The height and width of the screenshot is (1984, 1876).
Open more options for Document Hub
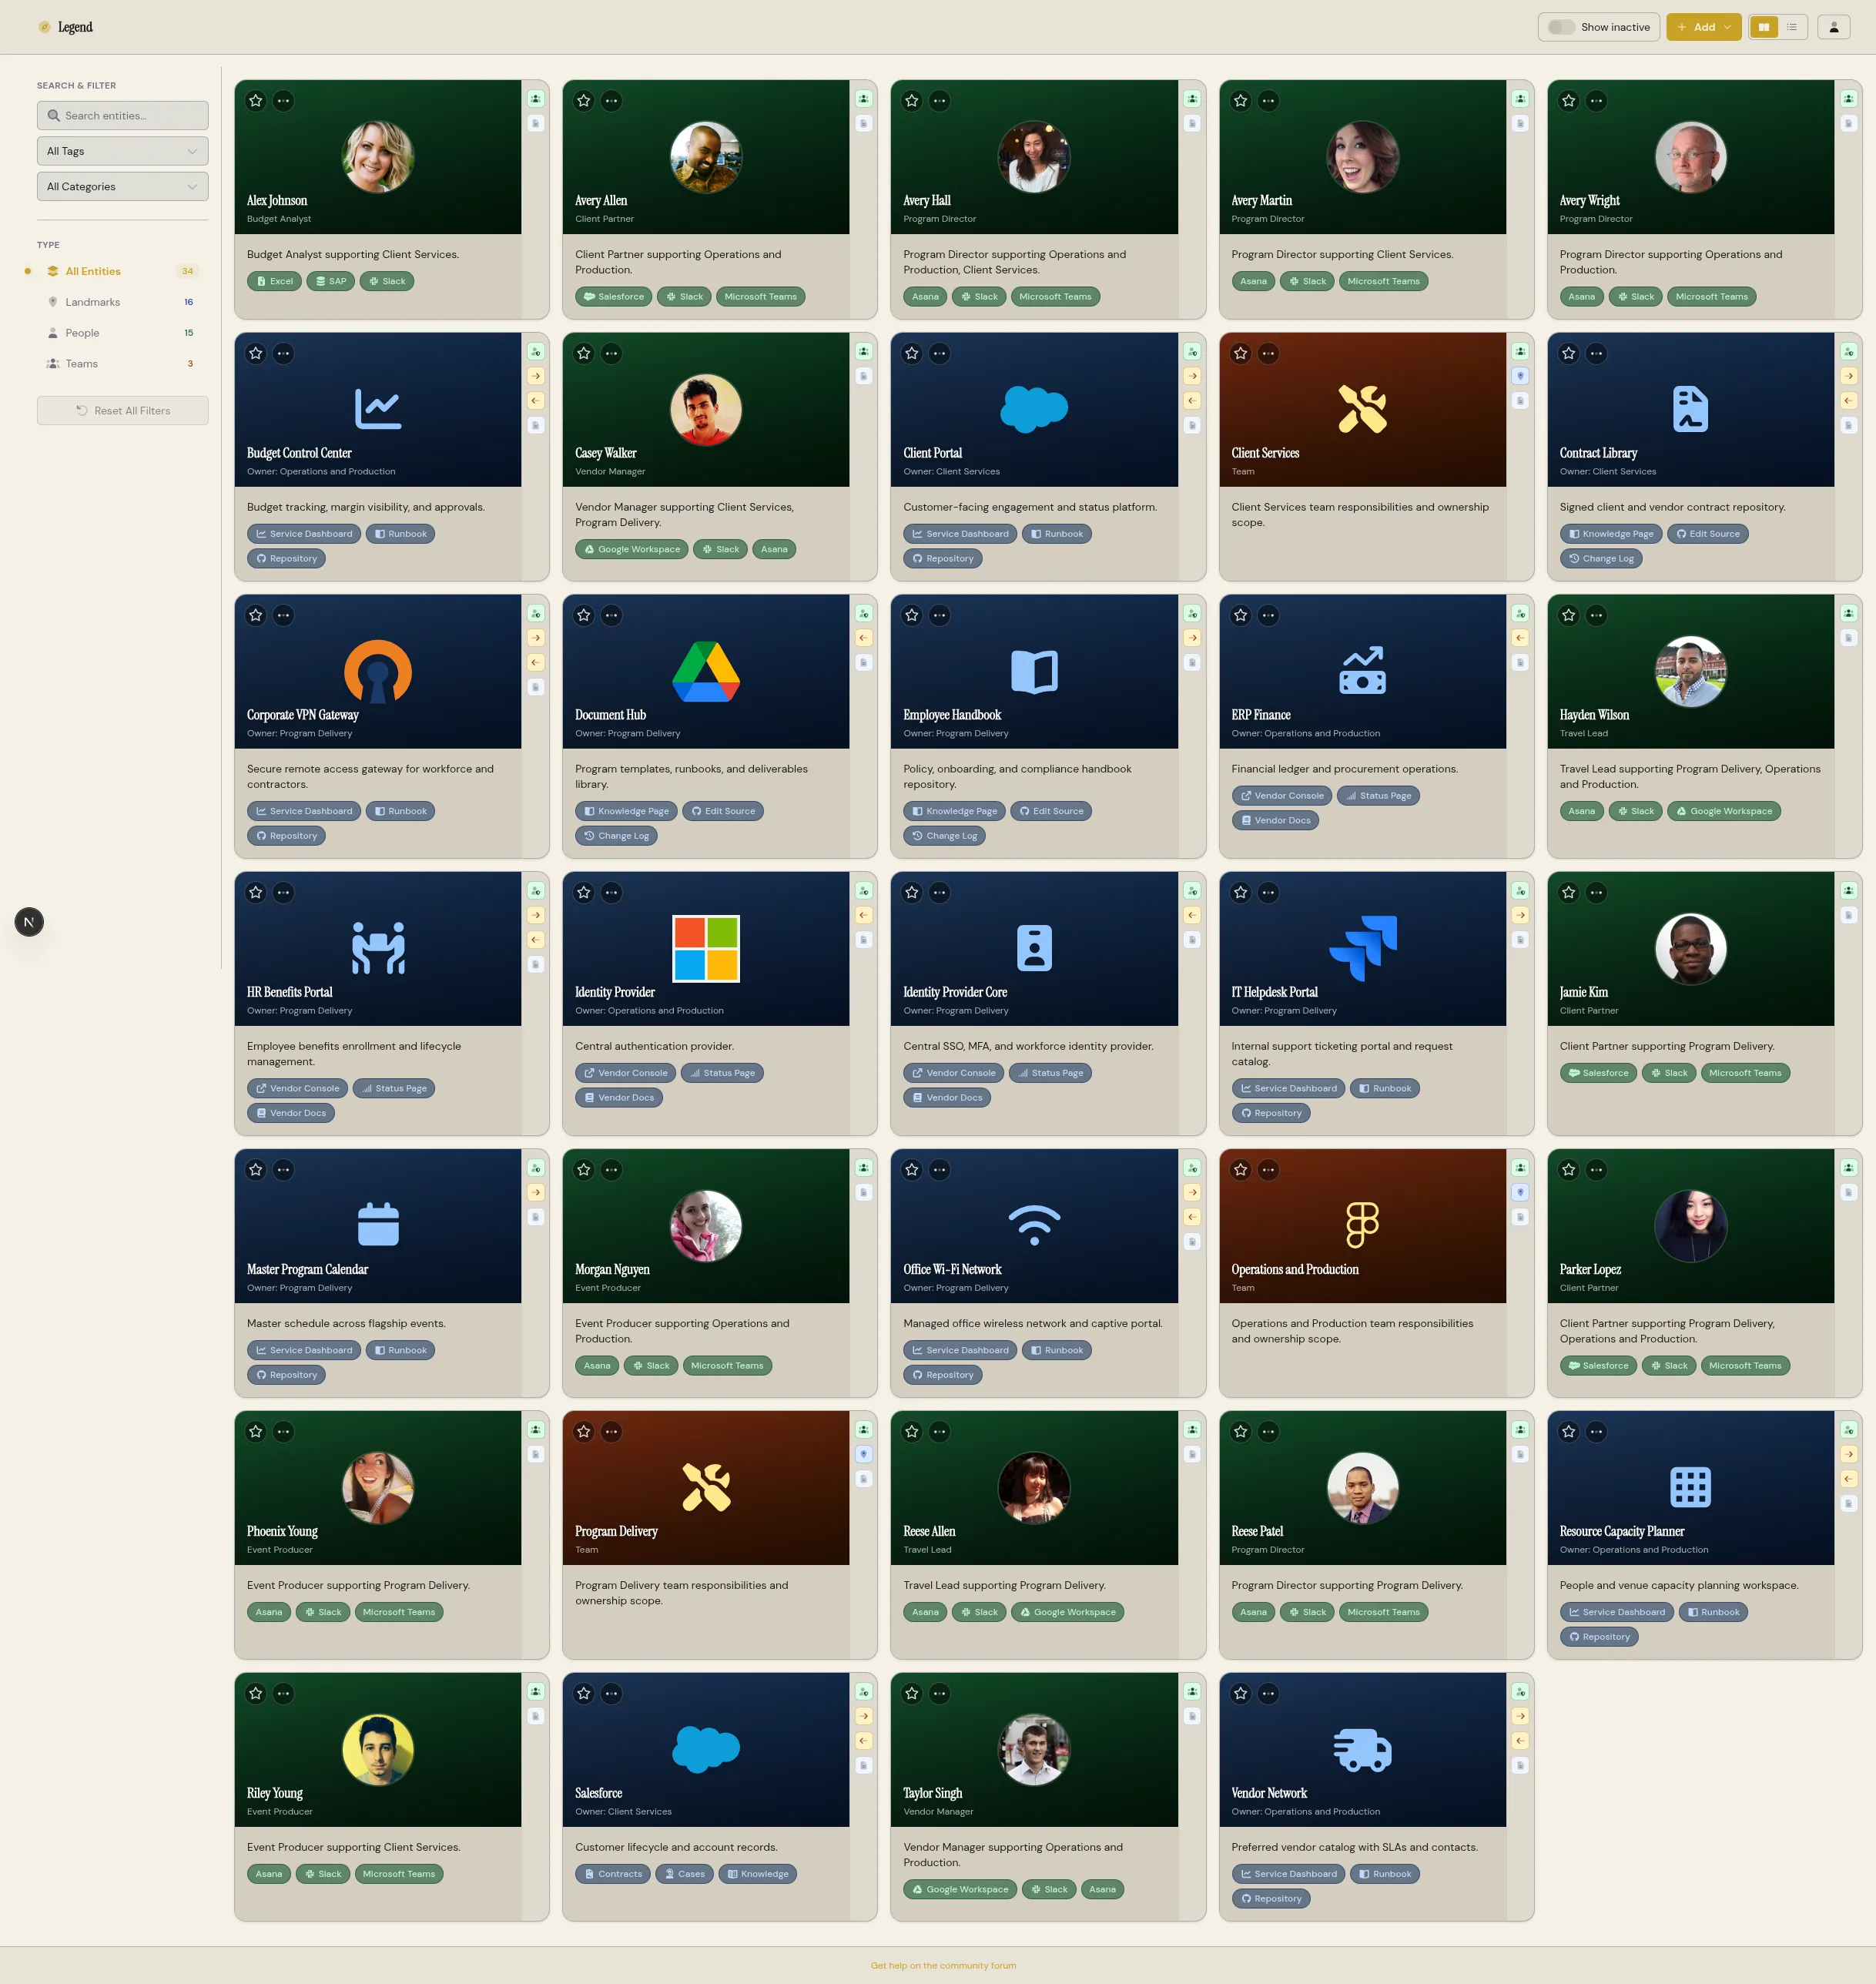[612, 616]
